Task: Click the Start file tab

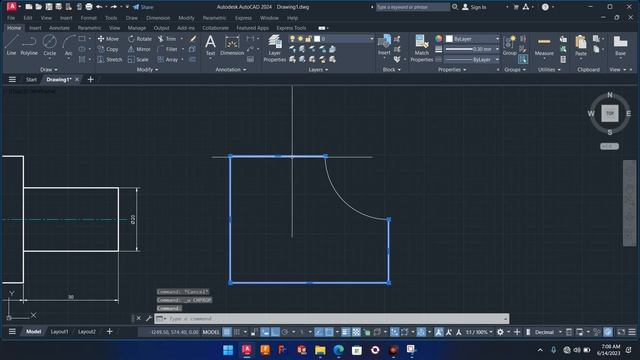Action: 31,79
